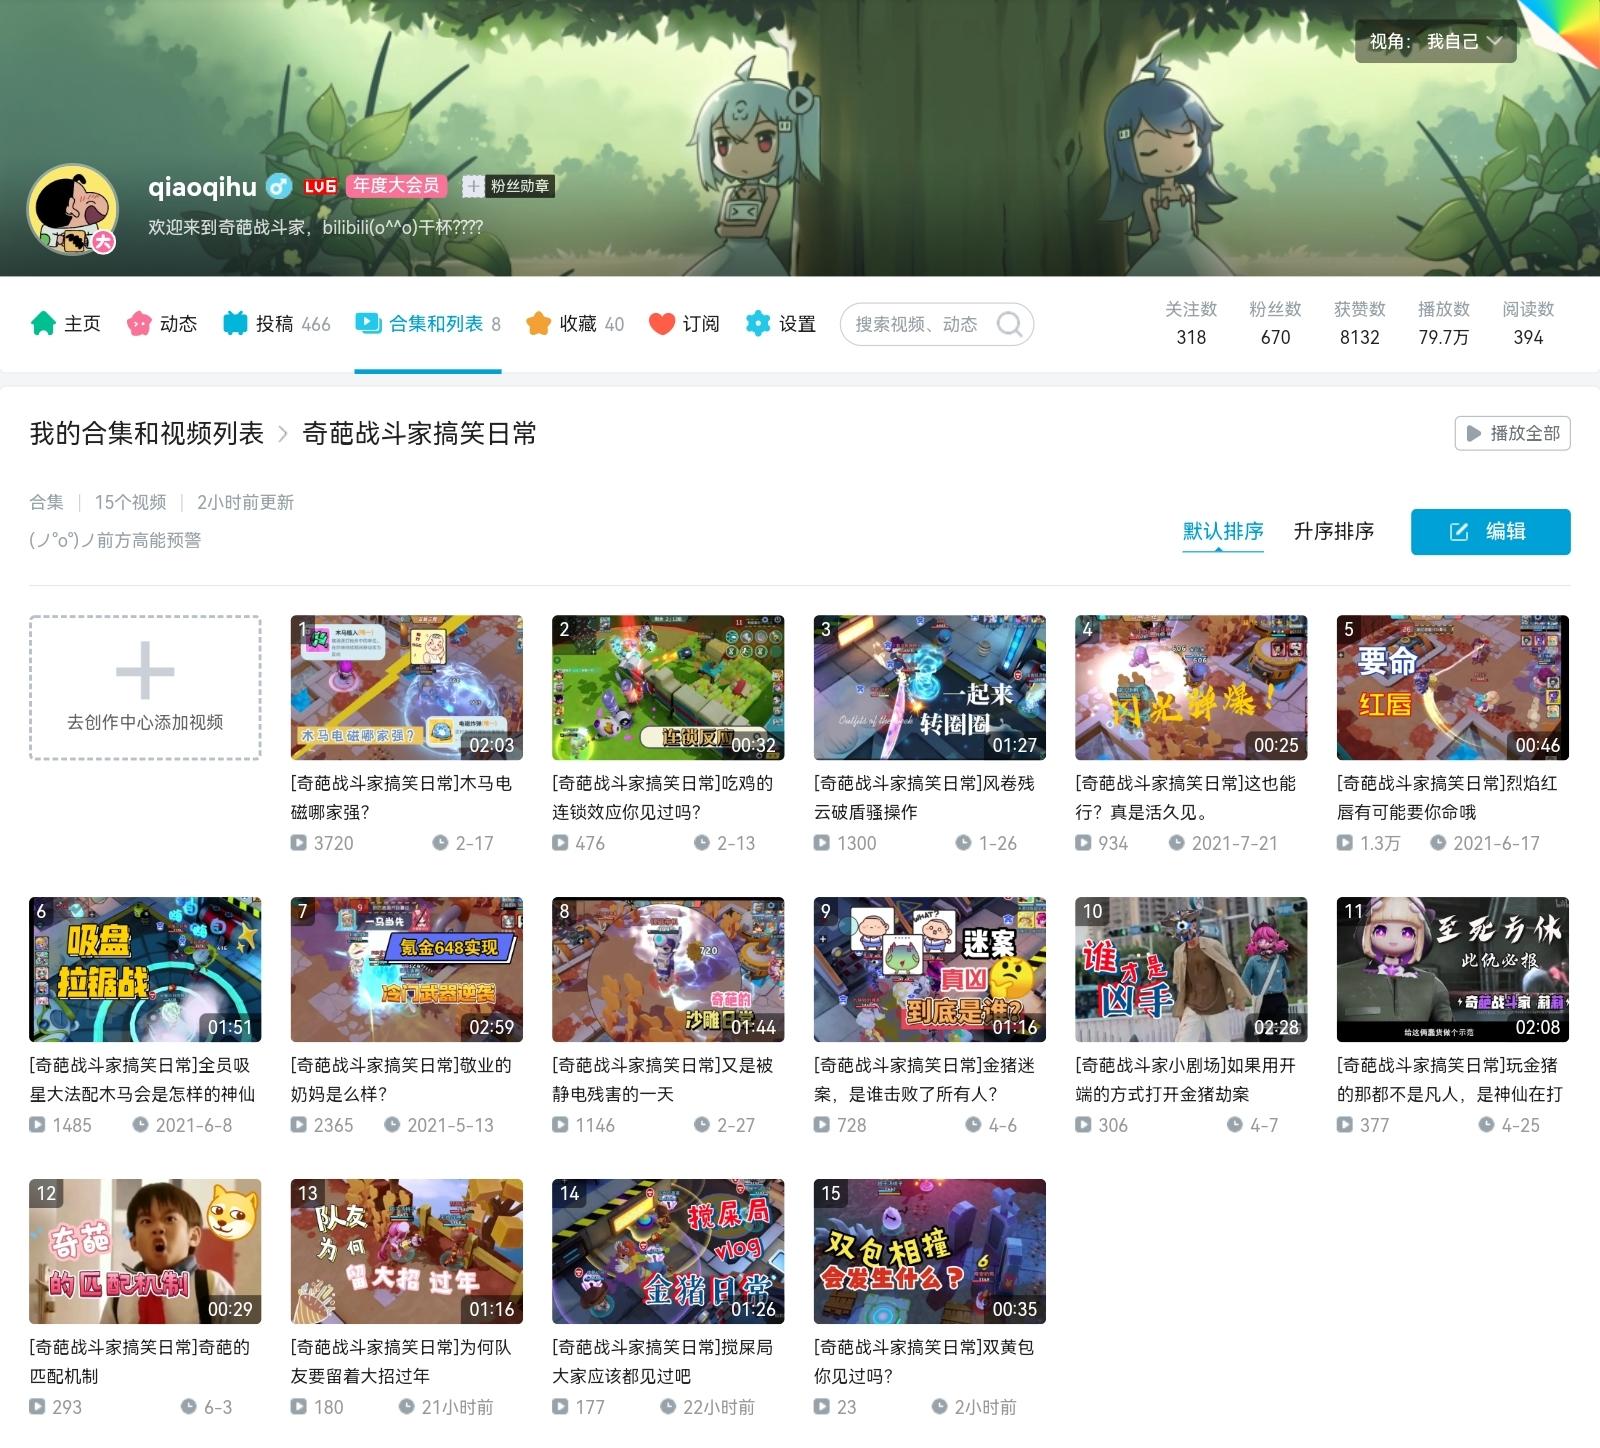Click title 又是被静电残害的一天
Viewport: 1600px width, 1448px height.
coord(663,1079)
